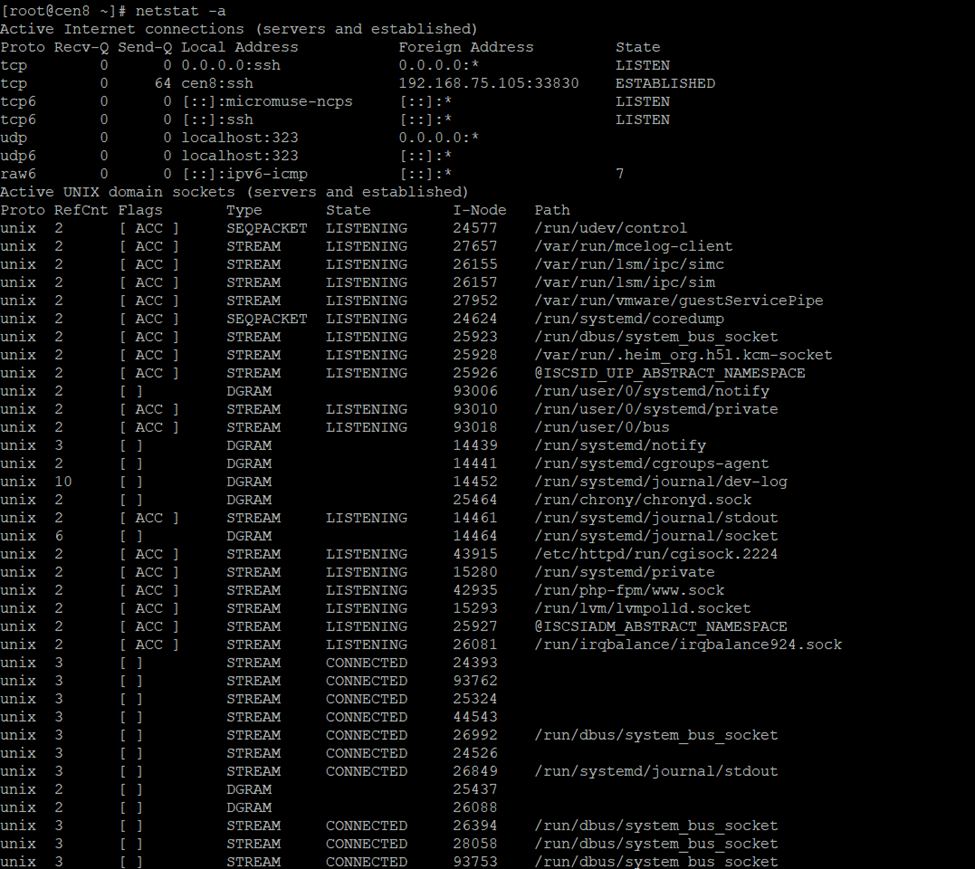975x869 pixels.
Task: Click the ESTABLISHED state entry
Action: click(x=665, y=83)
